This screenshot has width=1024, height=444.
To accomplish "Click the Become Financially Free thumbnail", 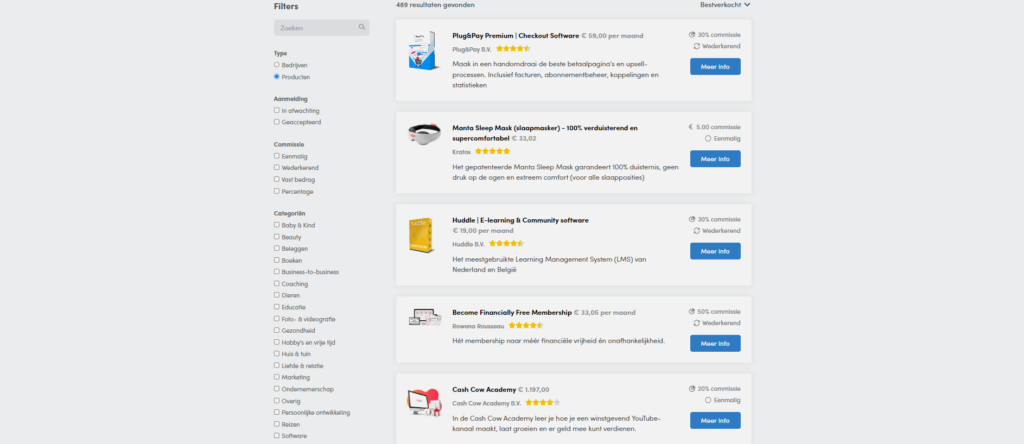I will 424,318.
